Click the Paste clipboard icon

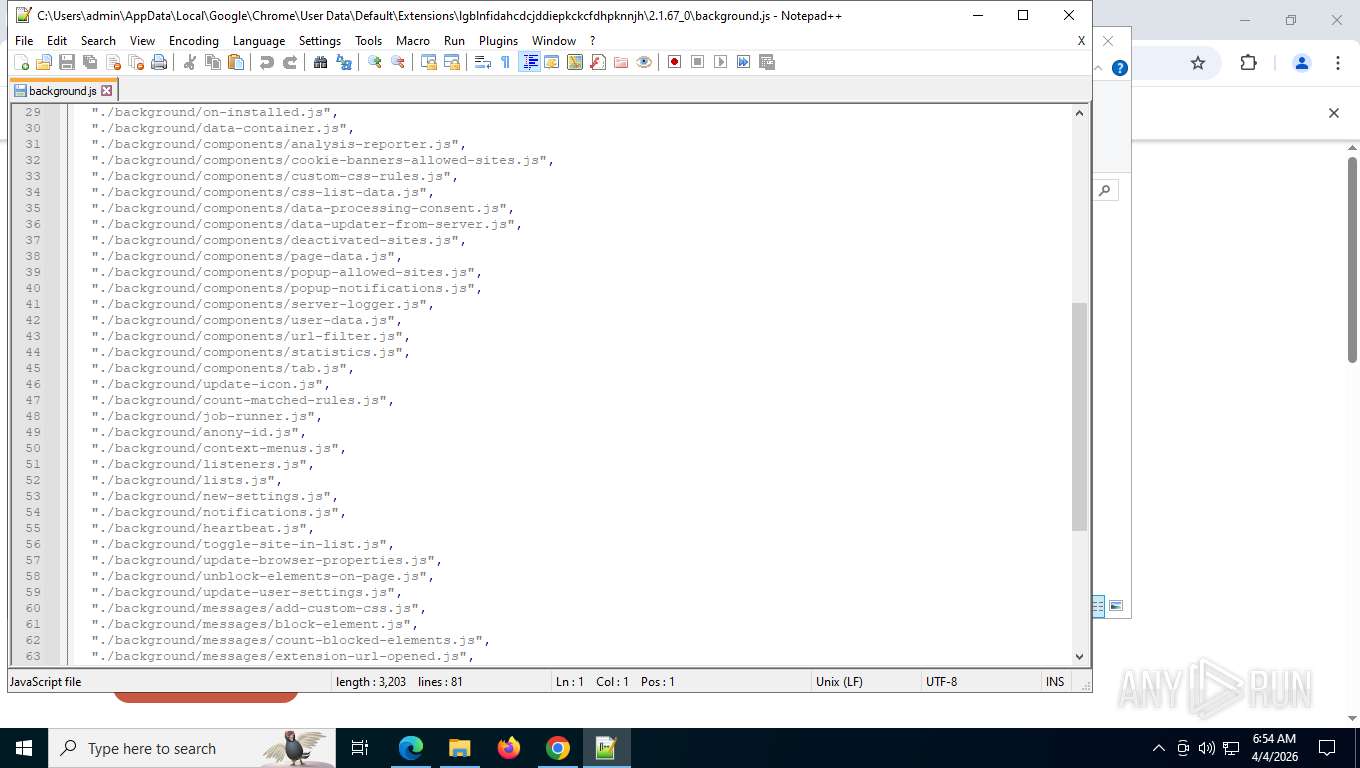coord(235,62)
